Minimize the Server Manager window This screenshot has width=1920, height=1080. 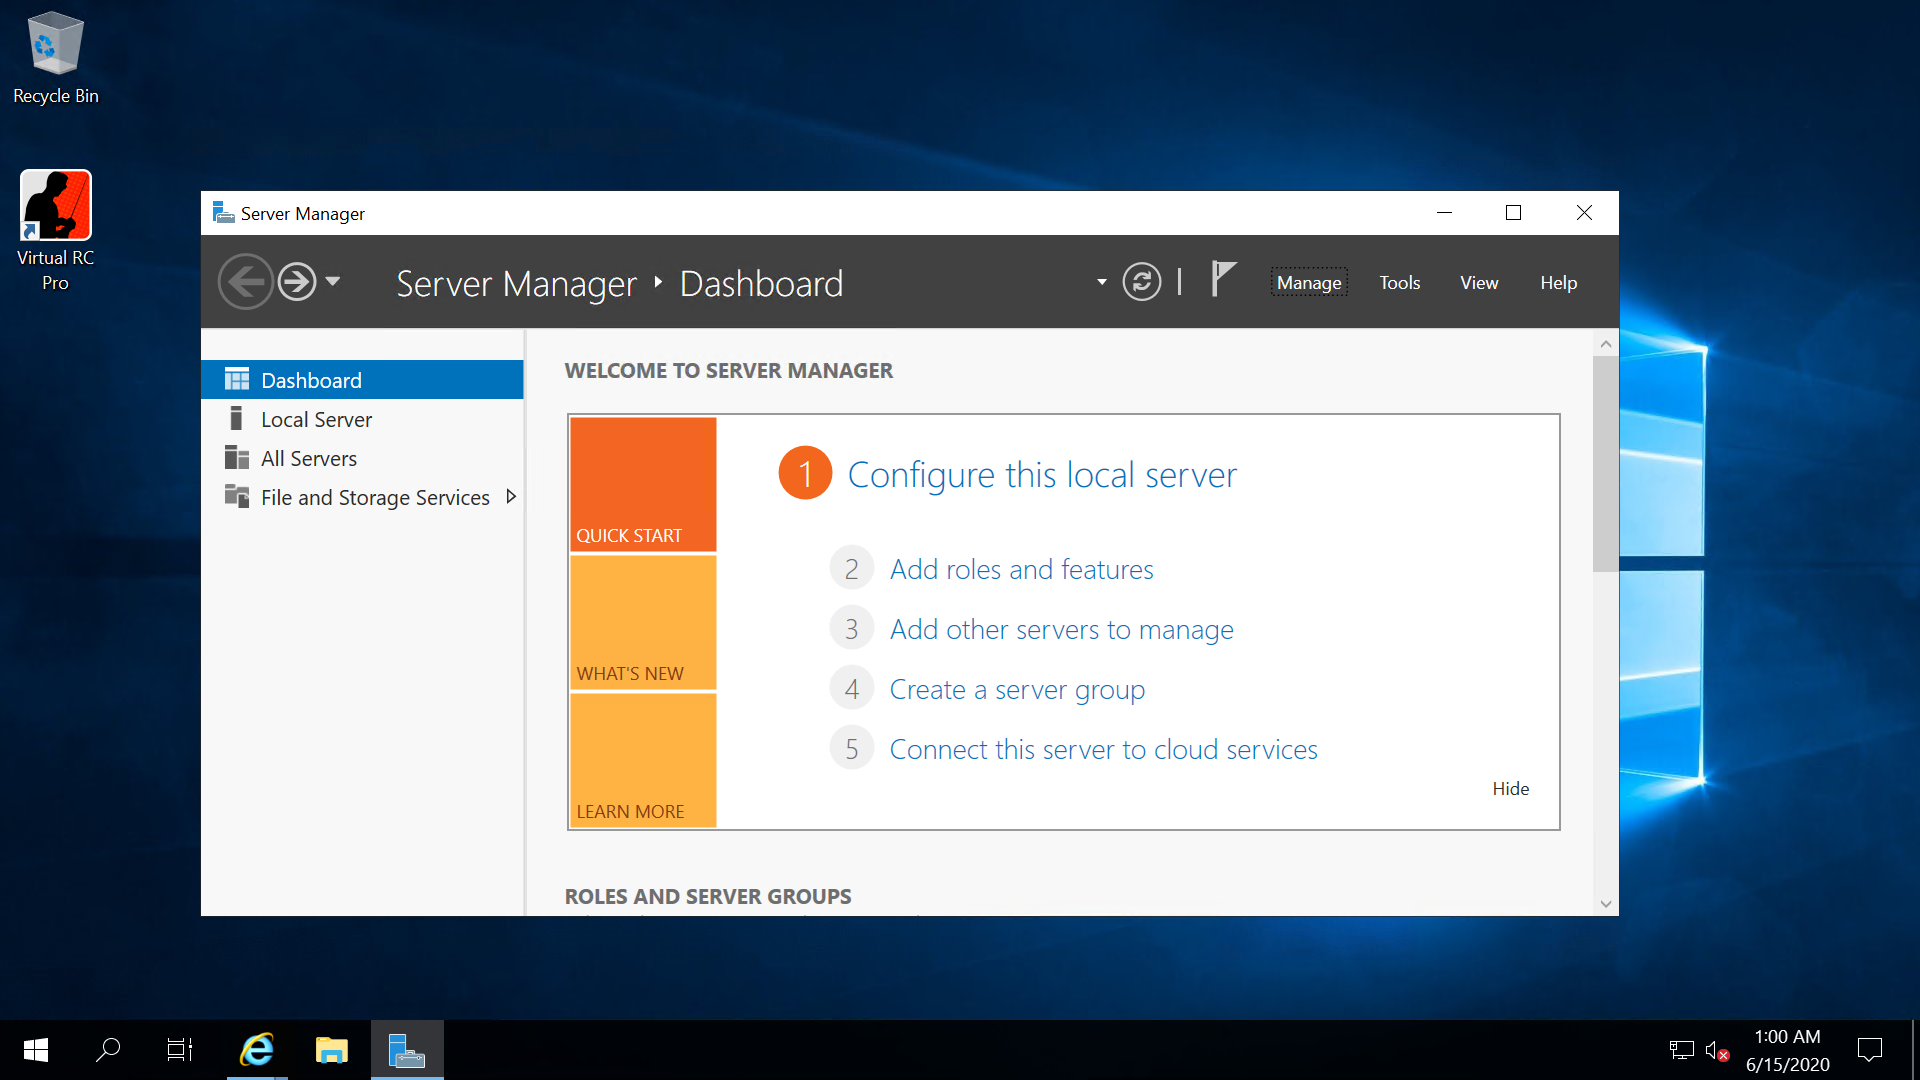[1444, 213]
